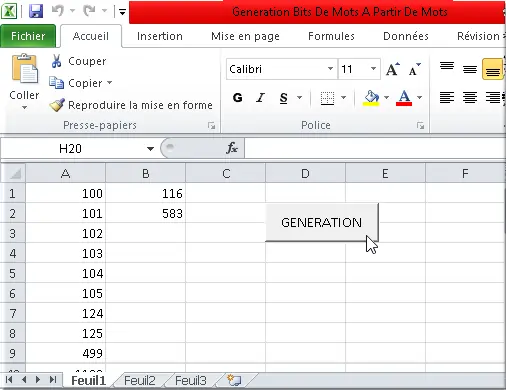Open the Formules tab

point(331,36)
